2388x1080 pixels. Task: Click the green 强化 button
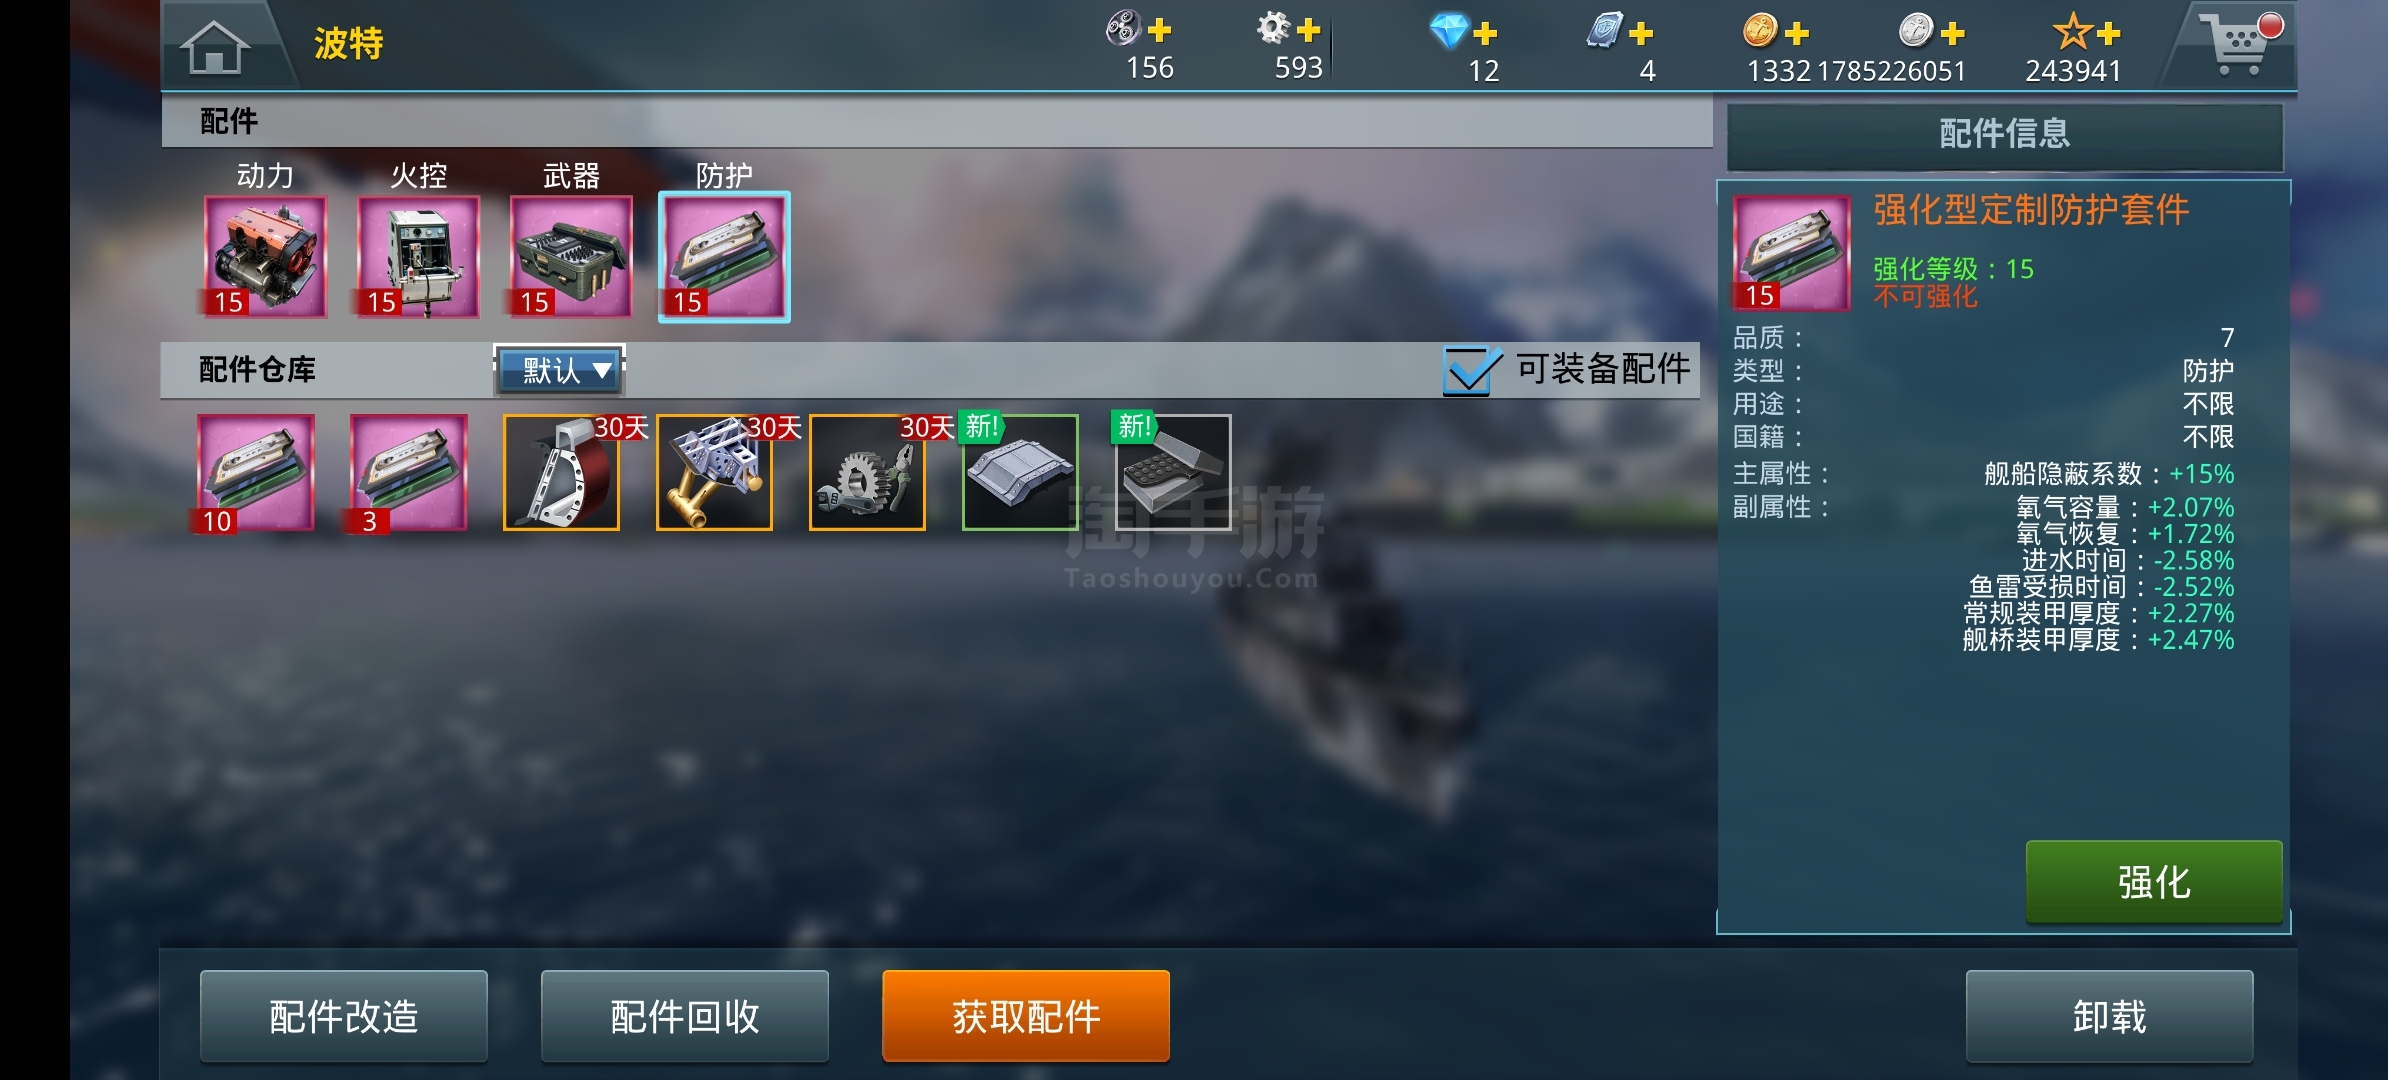pos(2154,882)
